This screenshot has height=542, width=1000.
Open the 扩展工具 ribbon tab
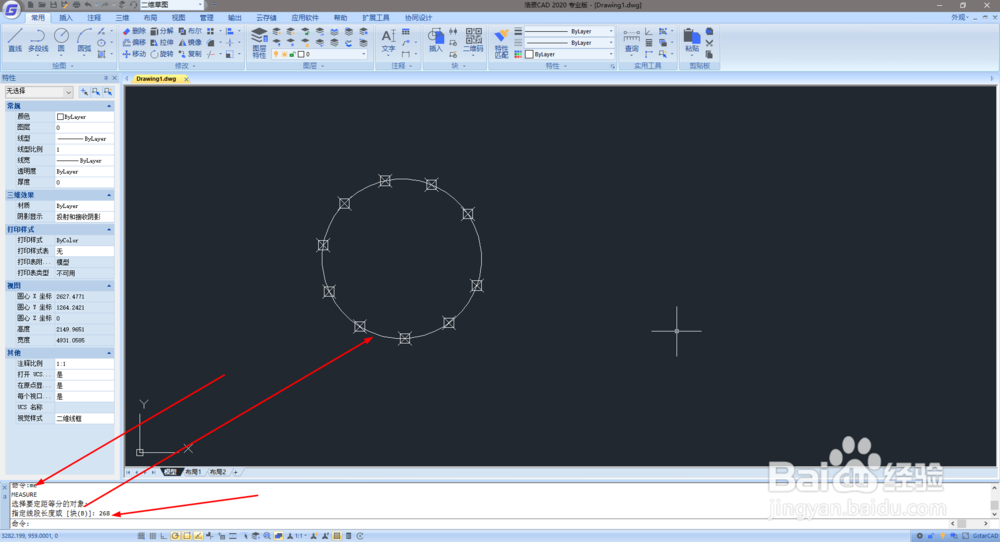tap(376, 18)
